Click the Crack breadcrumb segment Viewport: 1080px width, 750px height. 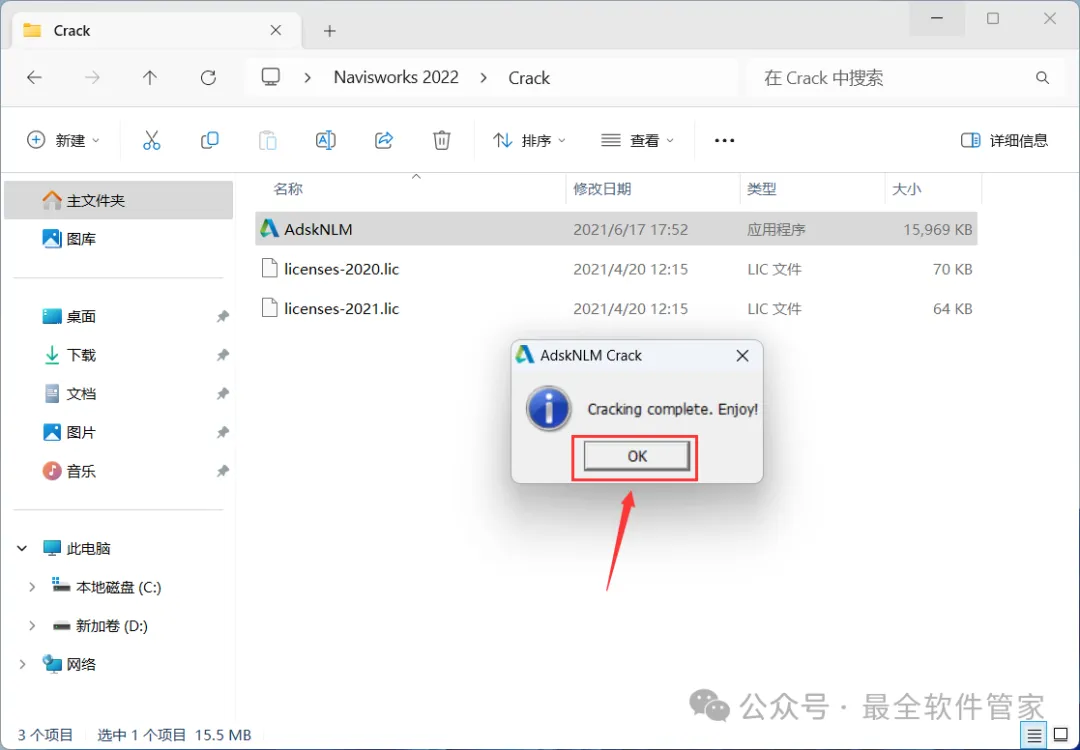(x=529, y=78)
